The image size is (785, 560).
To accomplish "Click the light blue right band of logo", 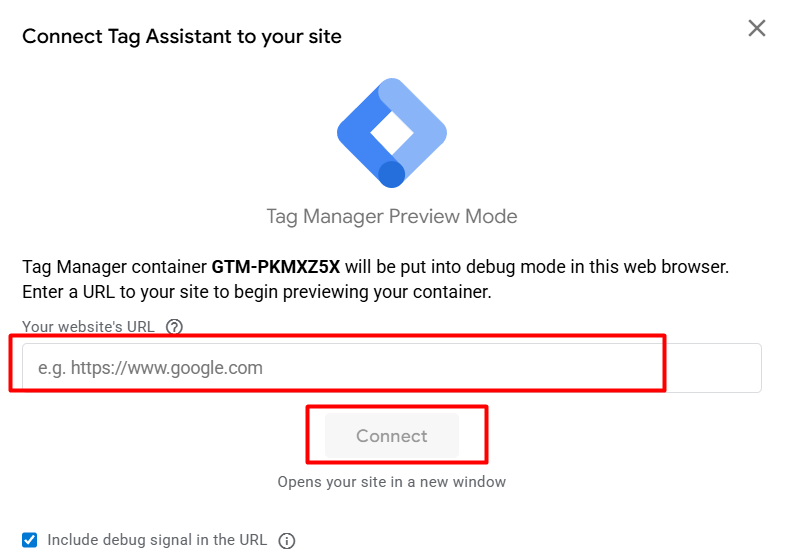I will [422, 118].
